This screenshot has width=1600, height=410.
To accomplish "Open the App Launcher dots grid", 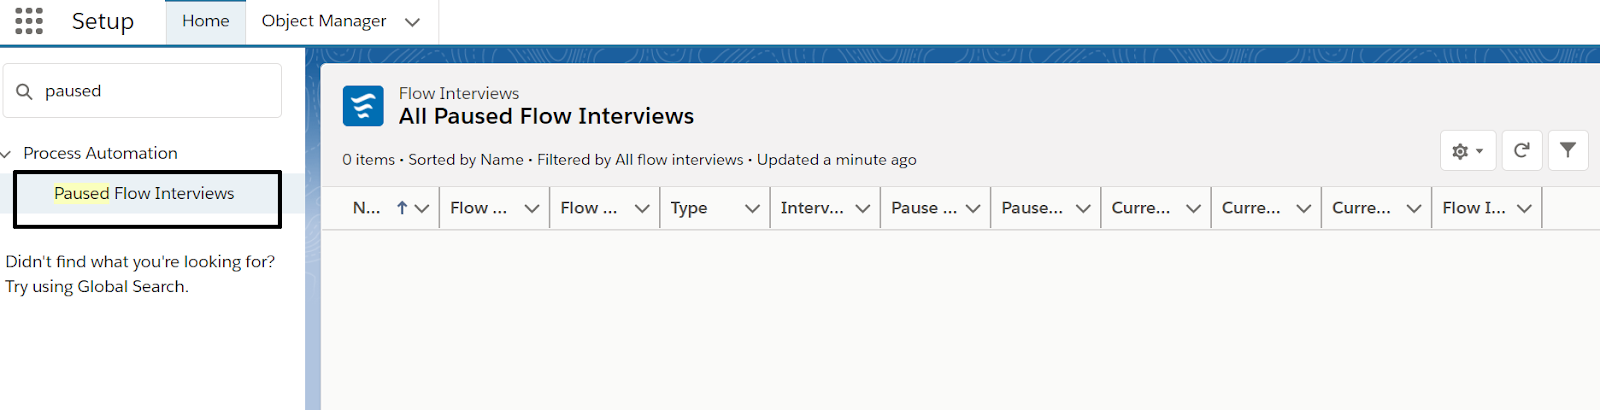I will tap(29, 21).
